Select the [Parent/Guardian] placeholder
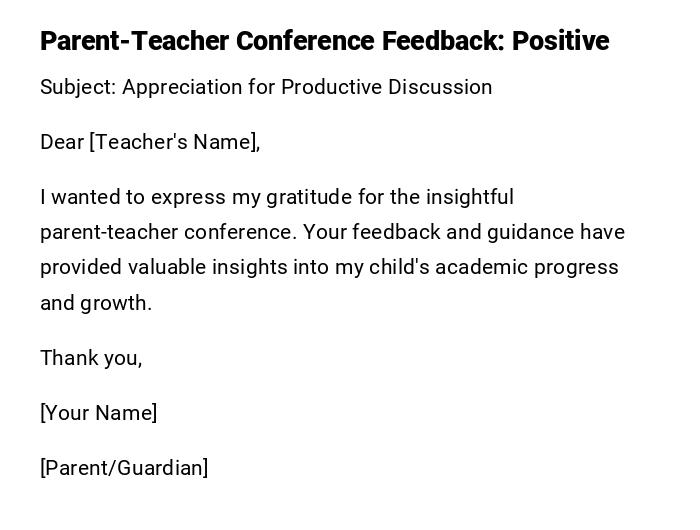700x530 pixels. click(124, 468)
